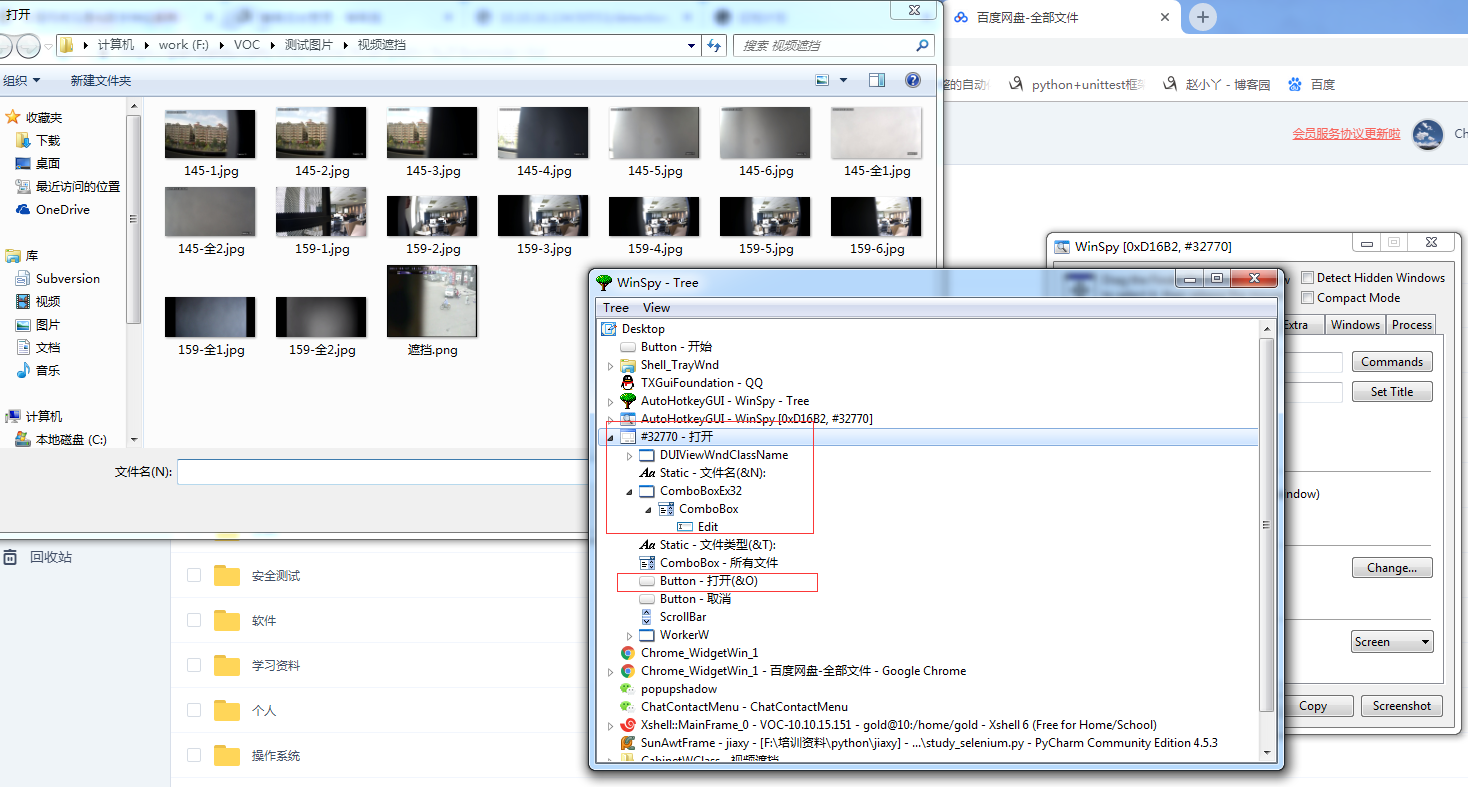Check the 学习资料 folder checkbox
This screenshot has height=787, width=1468.
point(194,665)
